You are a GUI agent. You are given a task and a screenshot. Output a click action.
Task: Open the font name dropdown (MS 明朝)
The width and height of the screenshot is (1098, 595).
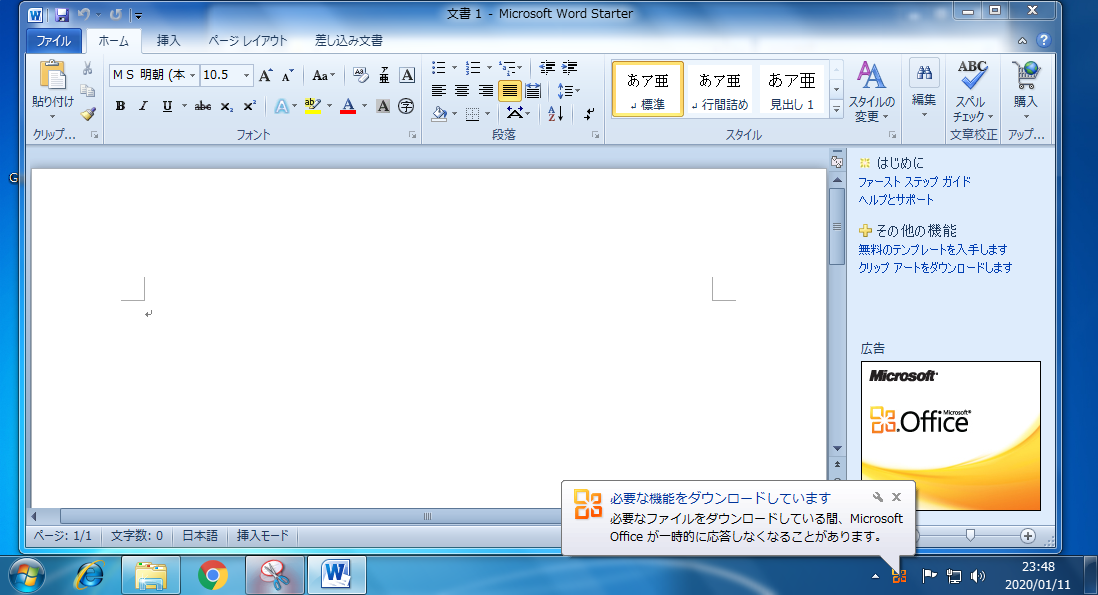point(193,76)
